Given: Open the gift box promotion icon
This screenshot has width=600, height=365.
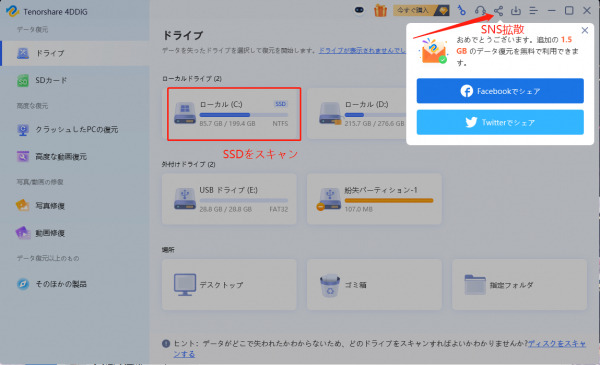Looking at the screenshot, I should point(380,10).
